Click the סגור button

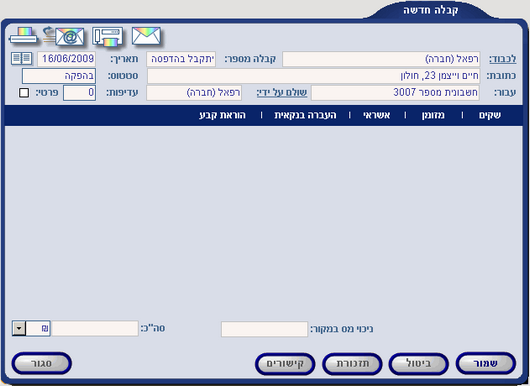point(42,364)
